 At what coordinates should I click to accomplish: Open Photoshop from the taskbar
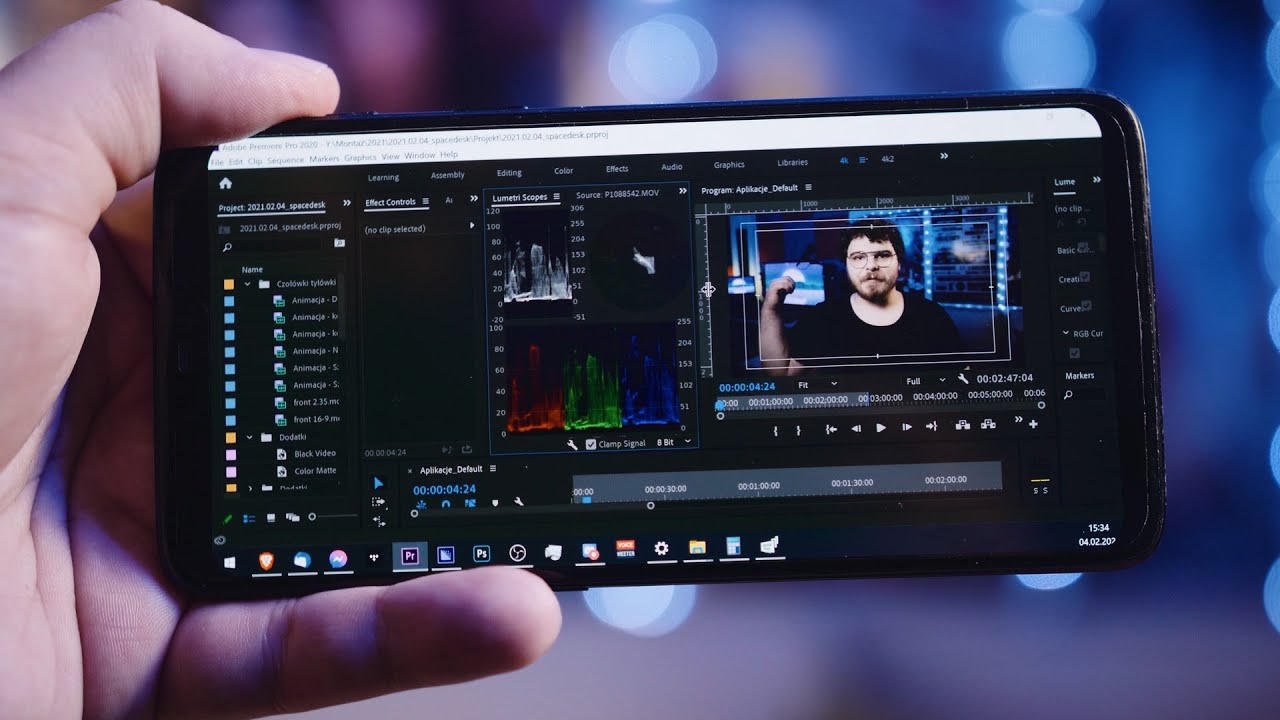[481, 553]
